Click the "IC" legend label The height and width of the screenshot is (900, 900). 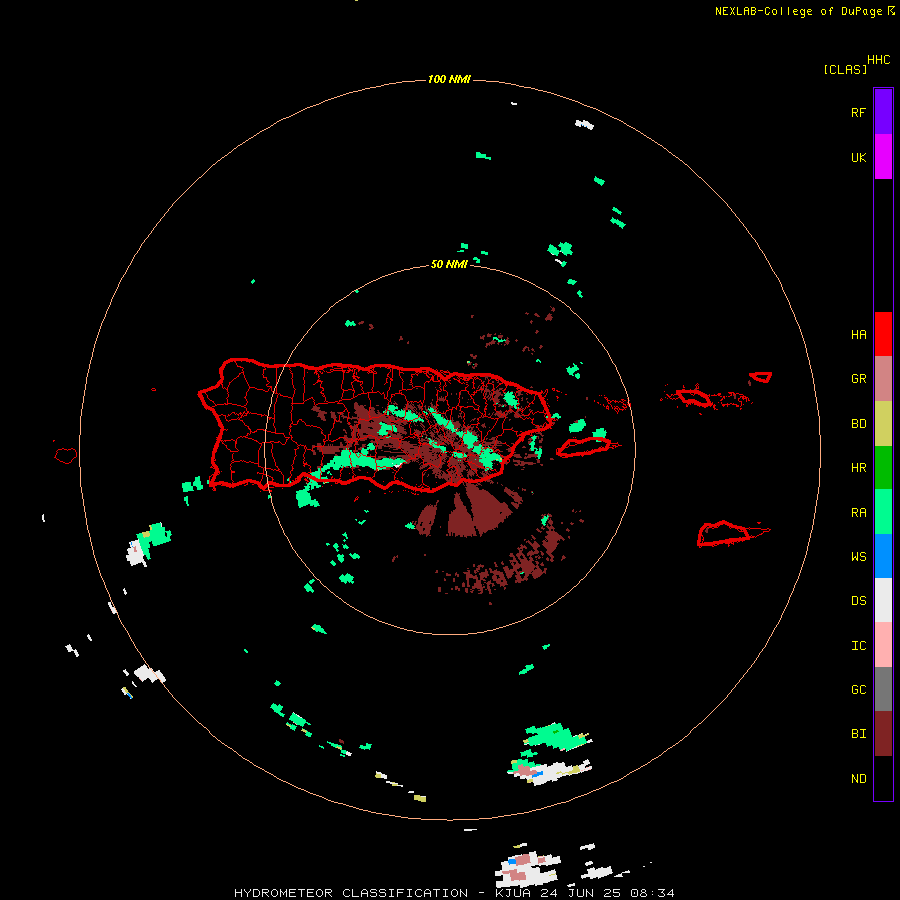point(858,646)
